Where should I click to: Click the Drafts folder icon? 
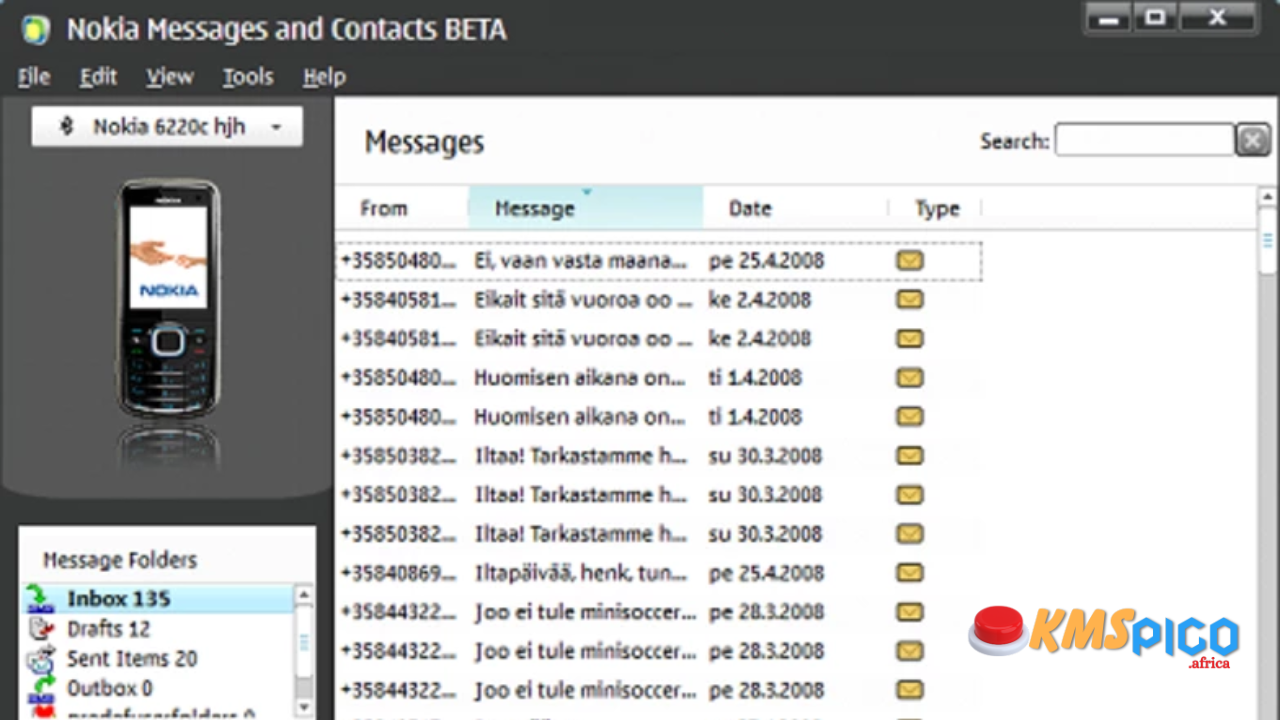[x=40, y=629]
